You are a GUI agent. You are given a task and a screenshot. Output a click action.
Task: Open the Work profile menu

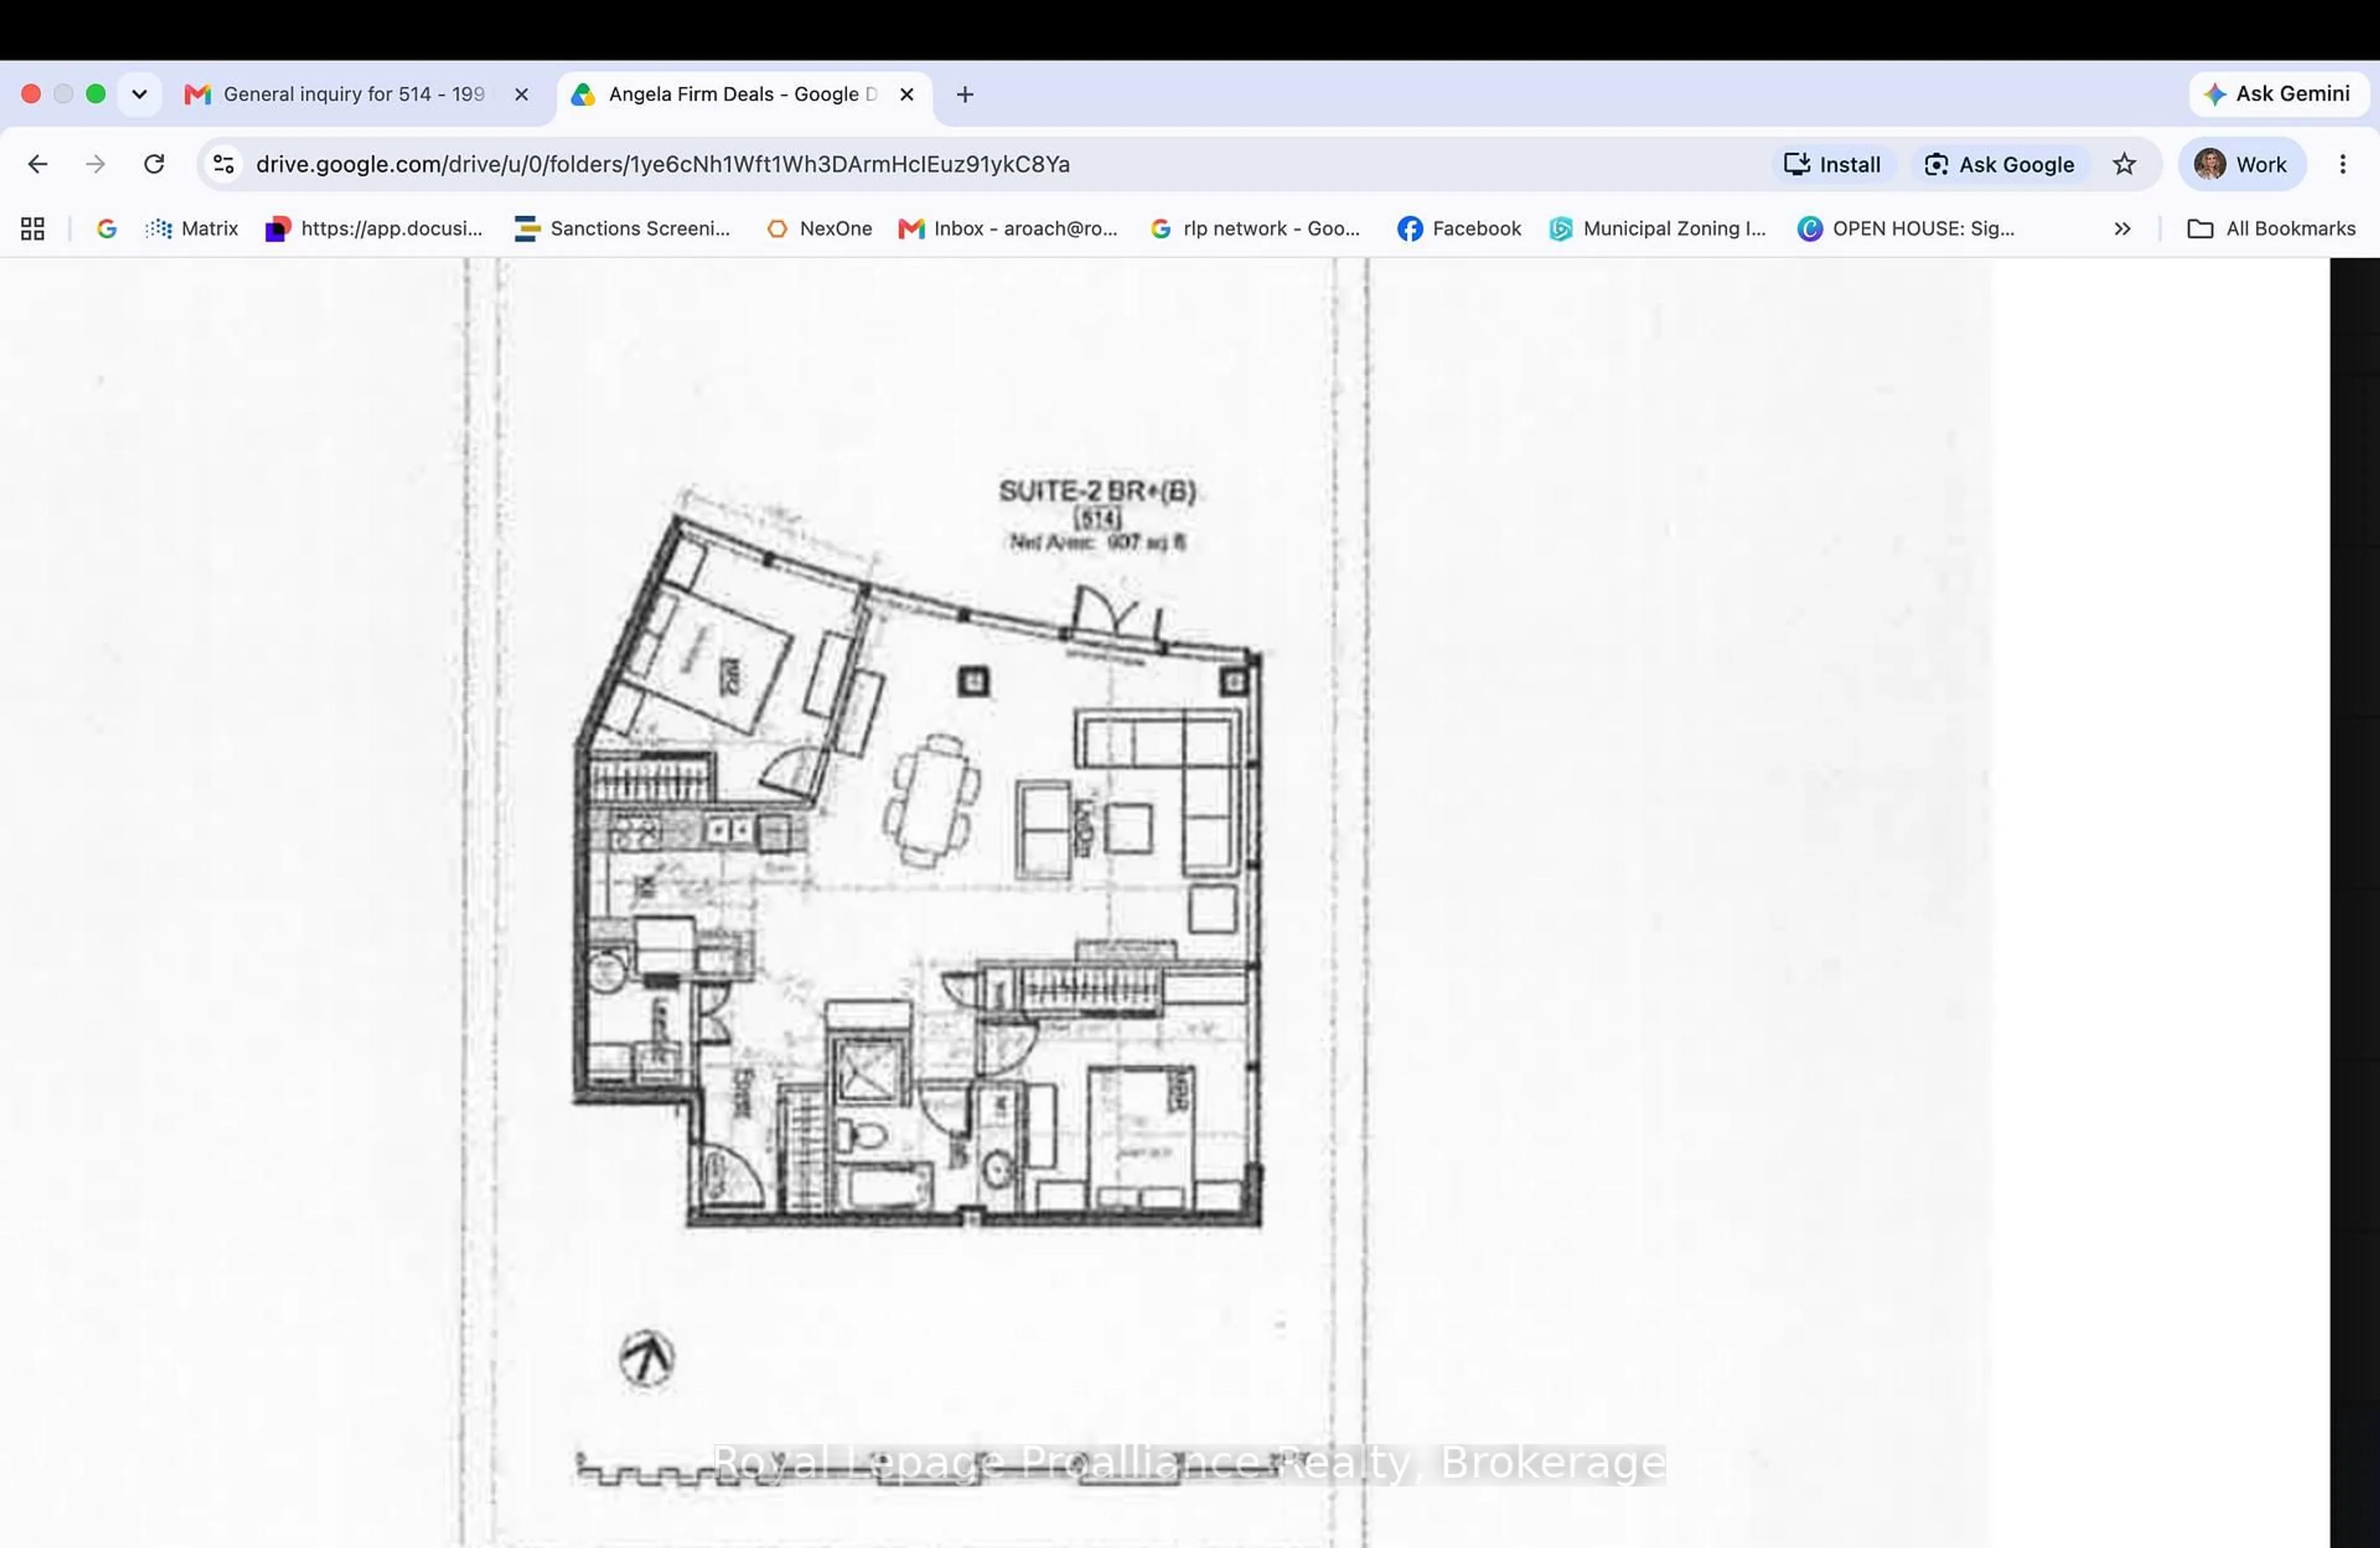[x=2242, y=164]
